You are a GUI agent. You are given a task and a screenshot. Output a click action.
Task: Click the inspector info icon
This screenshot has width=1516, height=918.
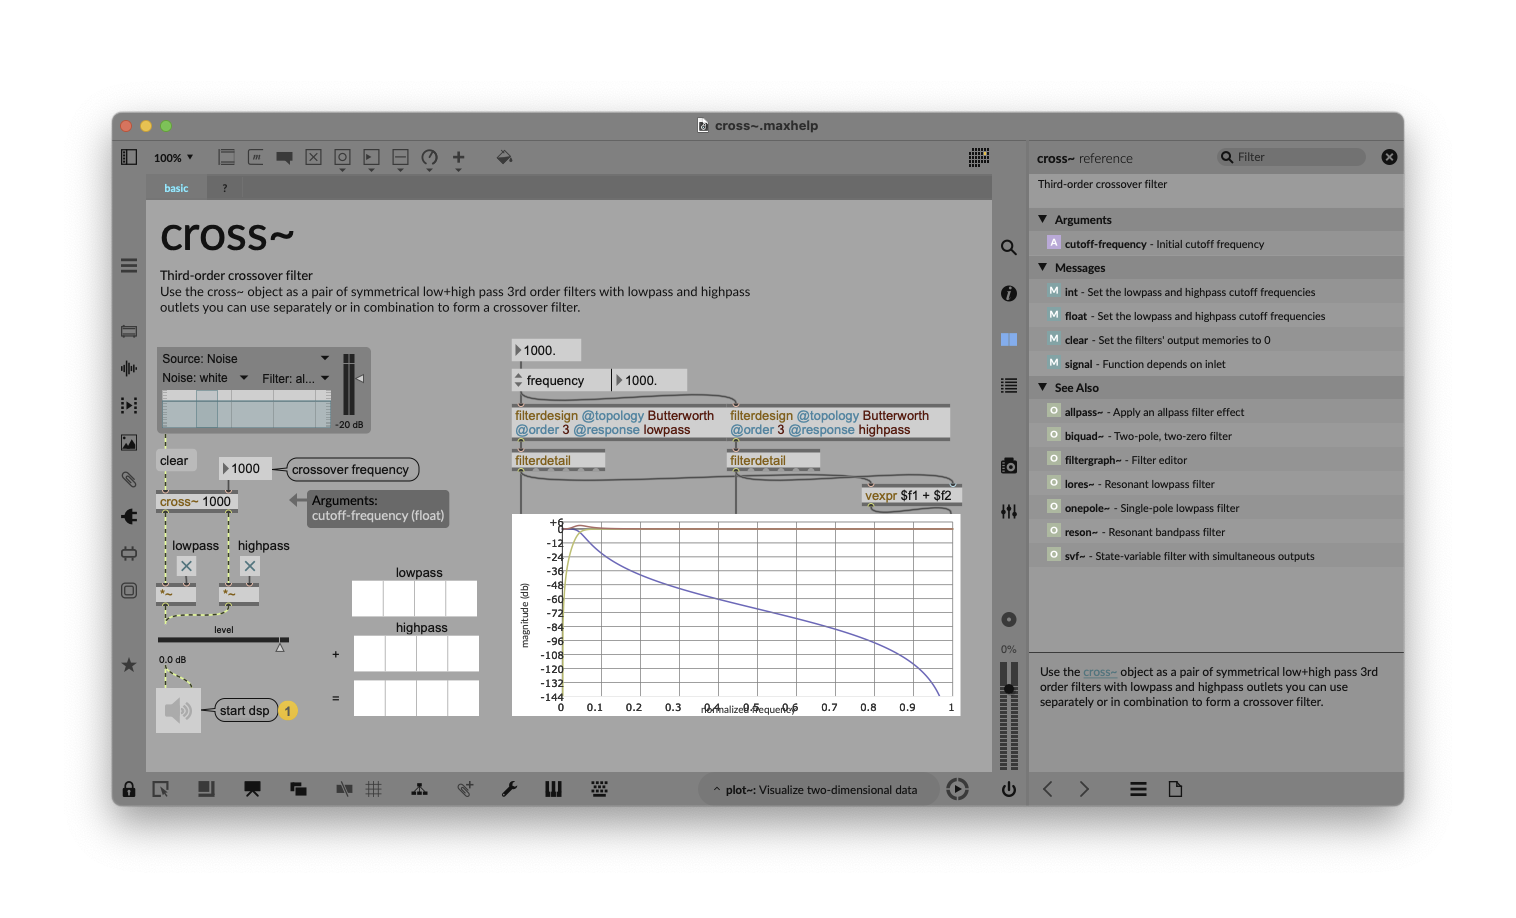(x=1009, y=293)
